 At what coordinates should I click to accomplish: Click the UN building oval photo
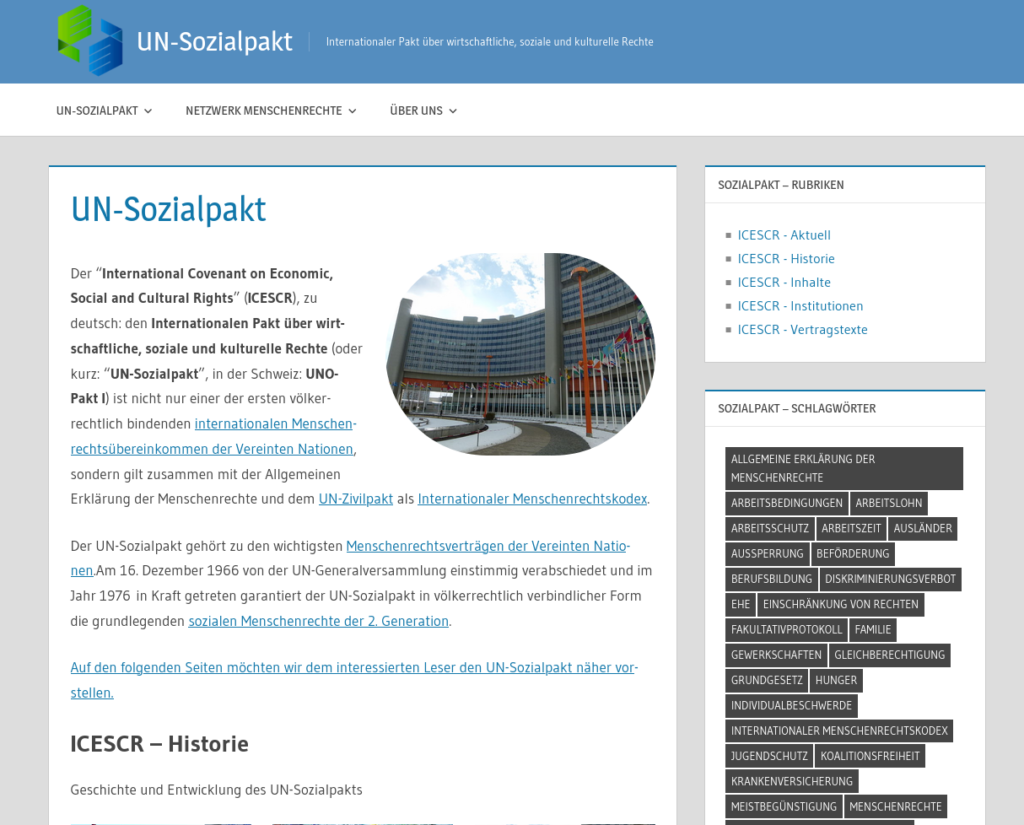520,354
